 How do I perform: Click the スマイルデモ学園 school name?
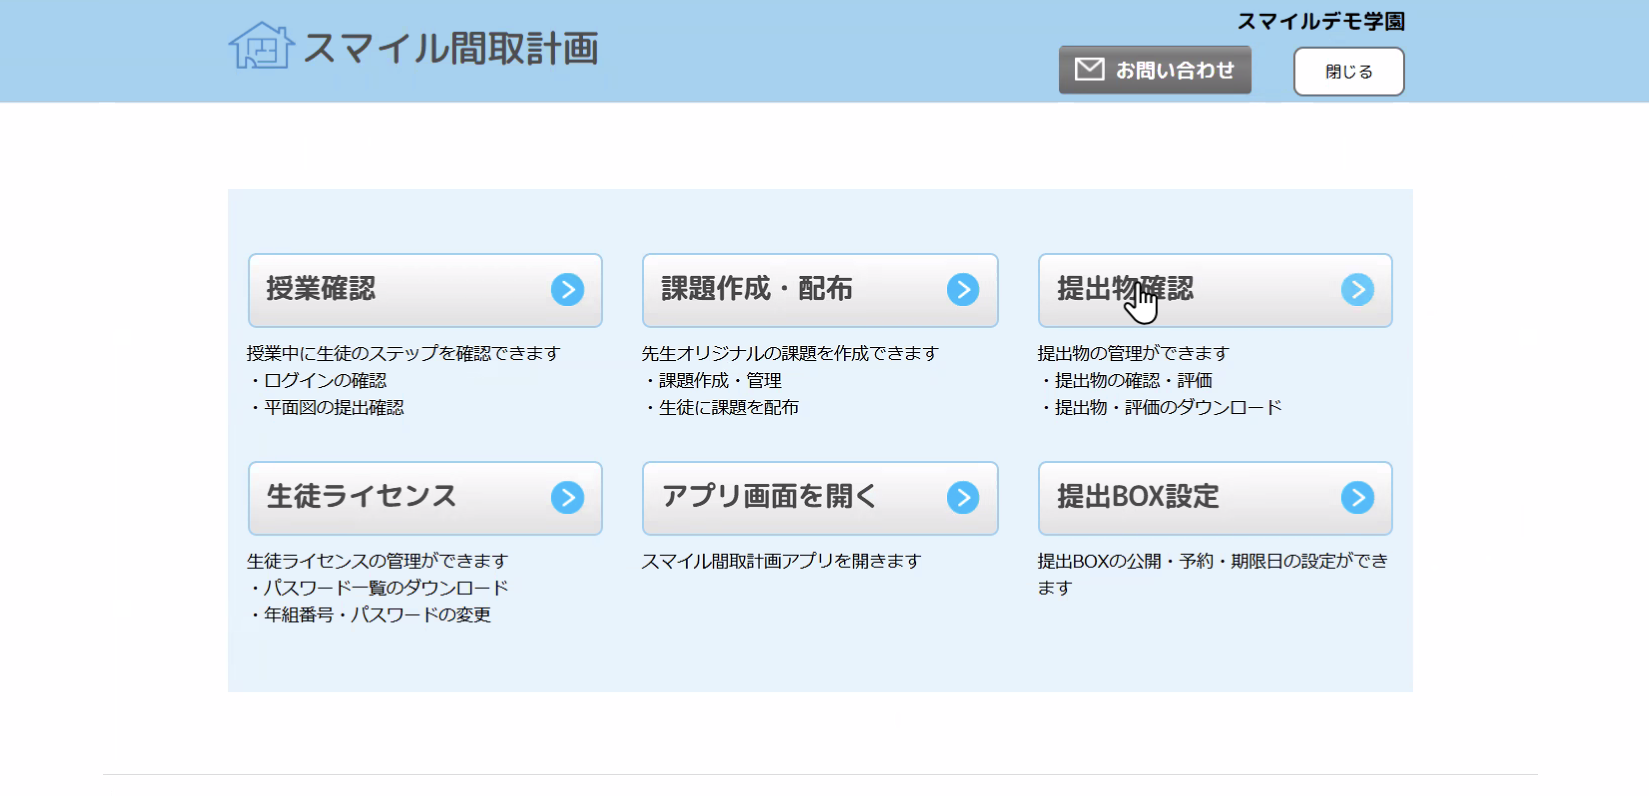(x=1320, y=22)
